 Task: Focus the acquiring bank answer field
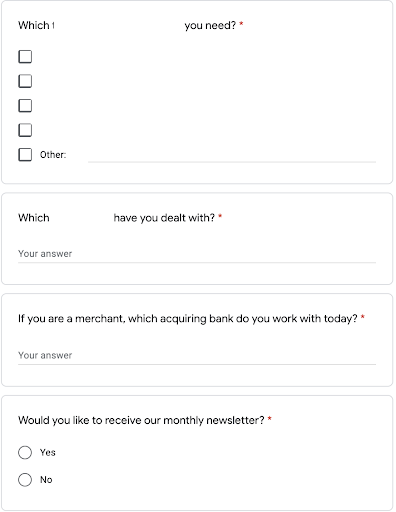[197, 356]
